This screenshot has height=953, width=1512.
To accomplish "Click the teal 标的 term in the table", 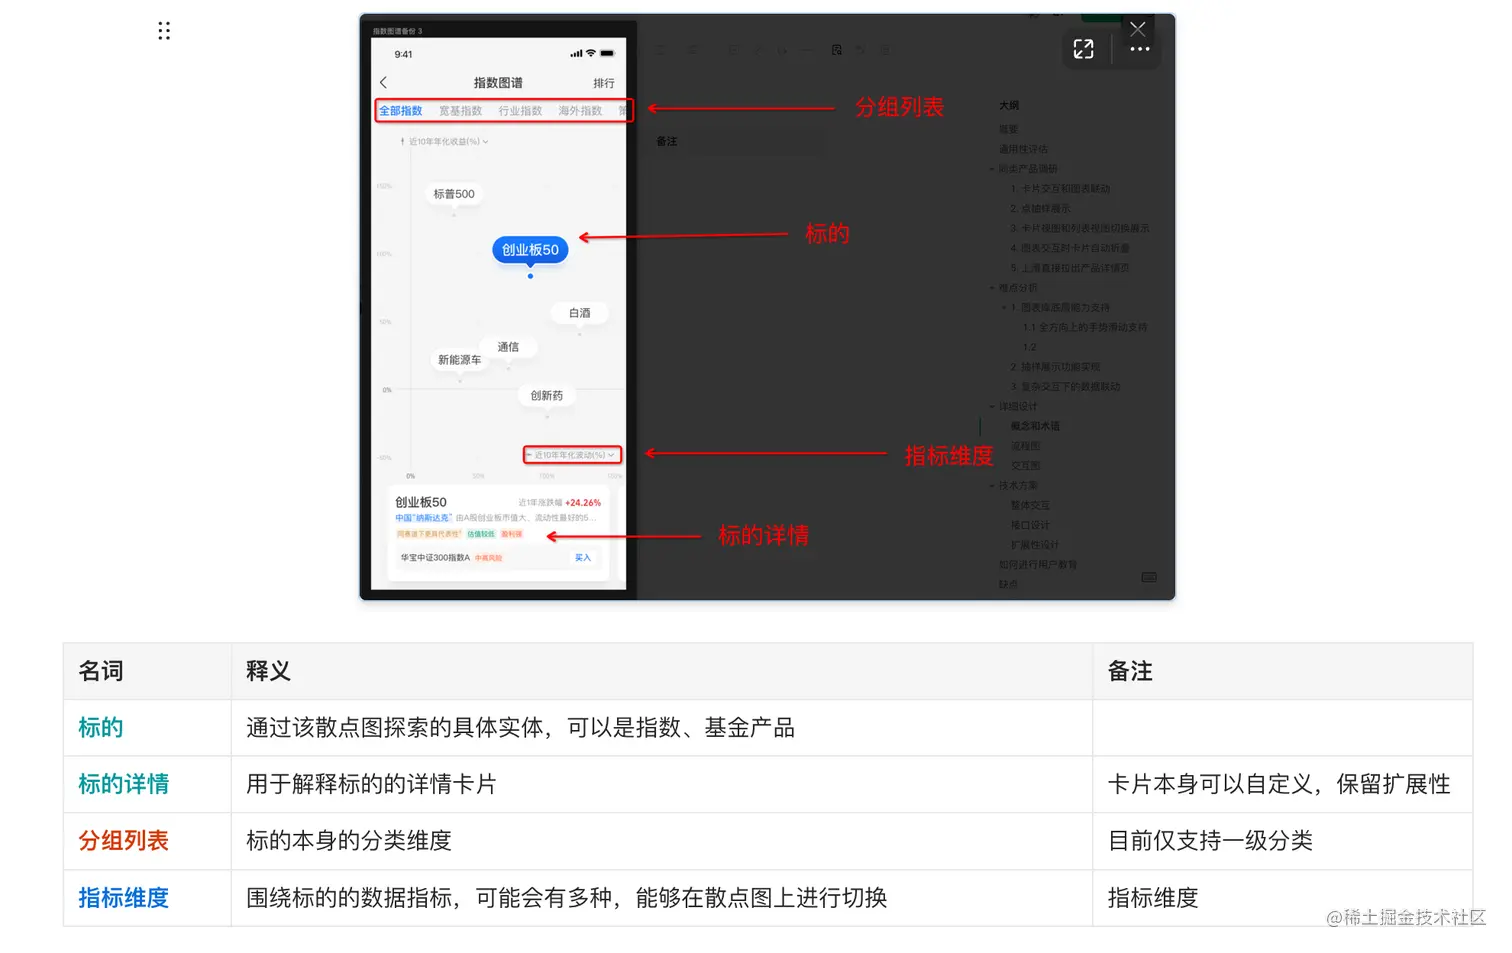I will tap(101, 728).
